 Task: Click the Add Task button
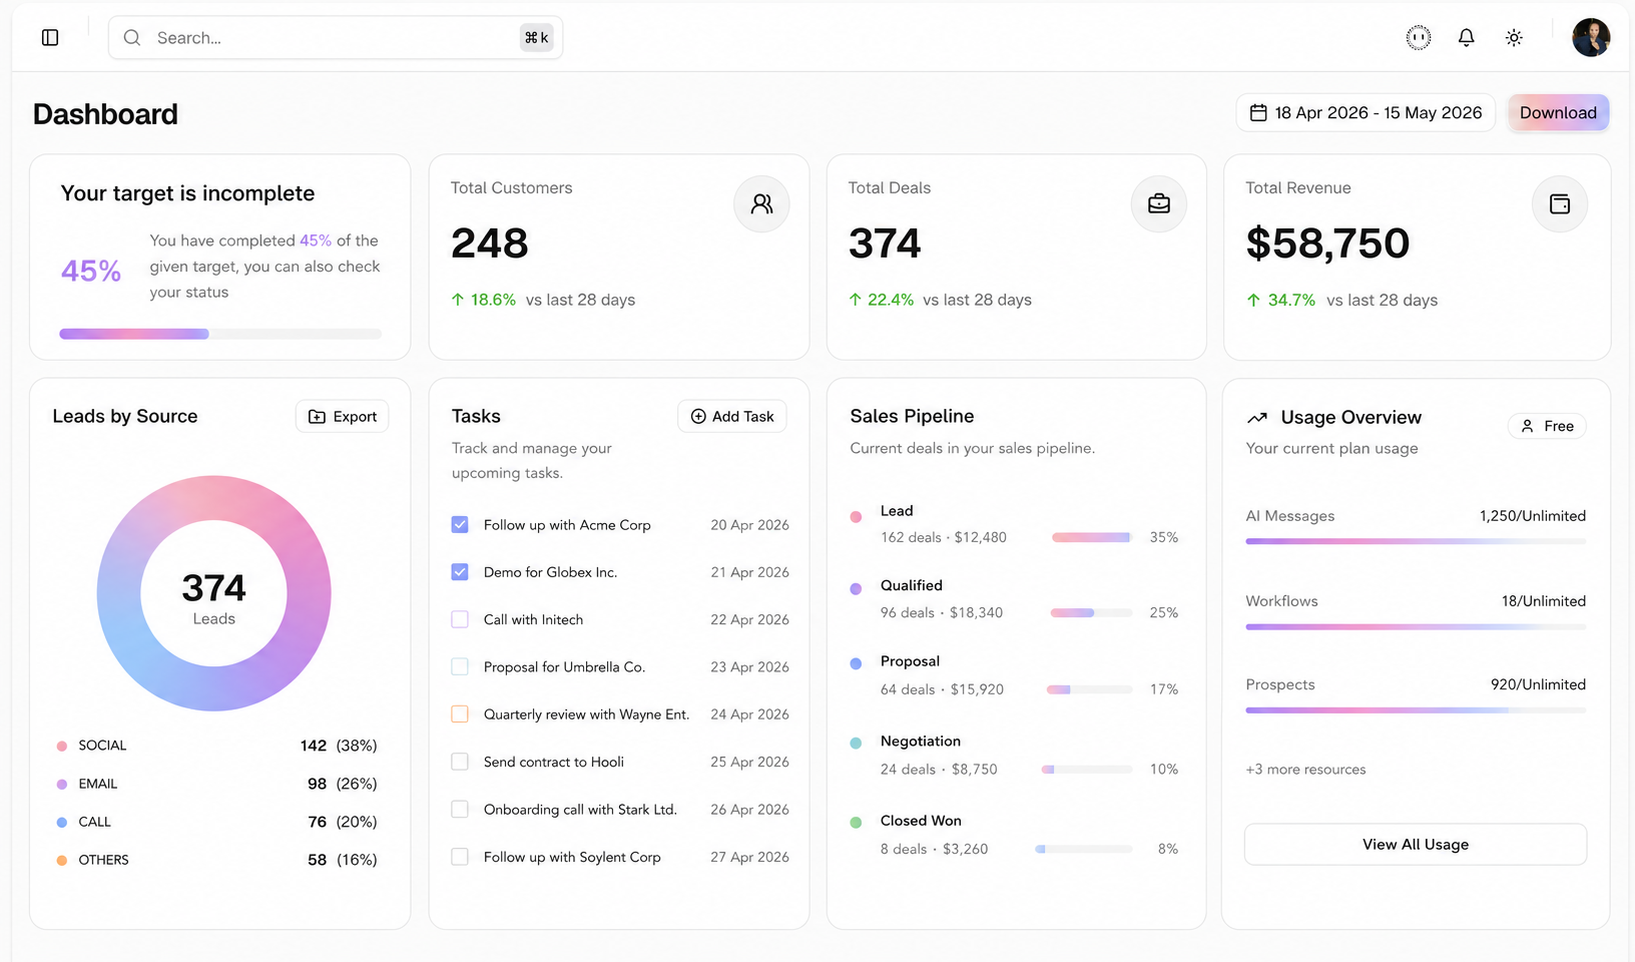pos(732,416)
